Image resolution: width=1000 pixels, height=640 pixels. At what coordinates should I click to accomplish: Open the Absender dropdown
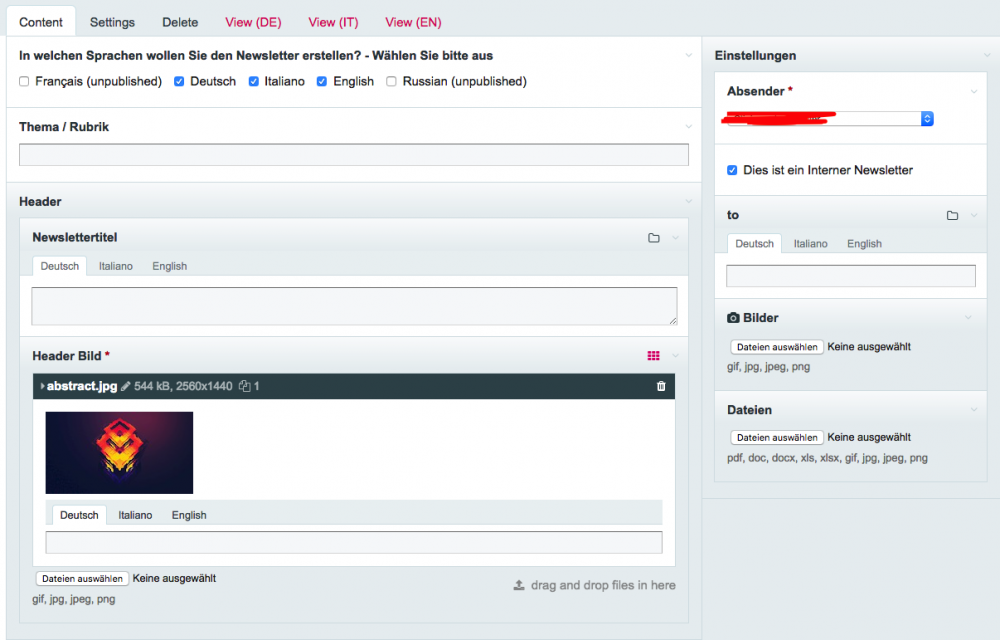tap(830, 119)
